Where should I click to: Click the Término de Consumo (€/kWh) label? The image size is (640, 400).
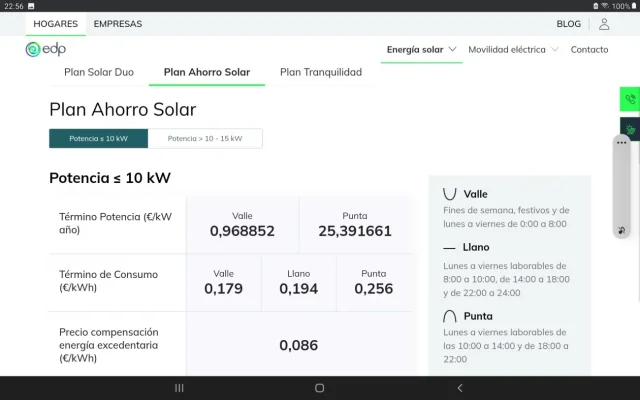(x=109, y=281)
